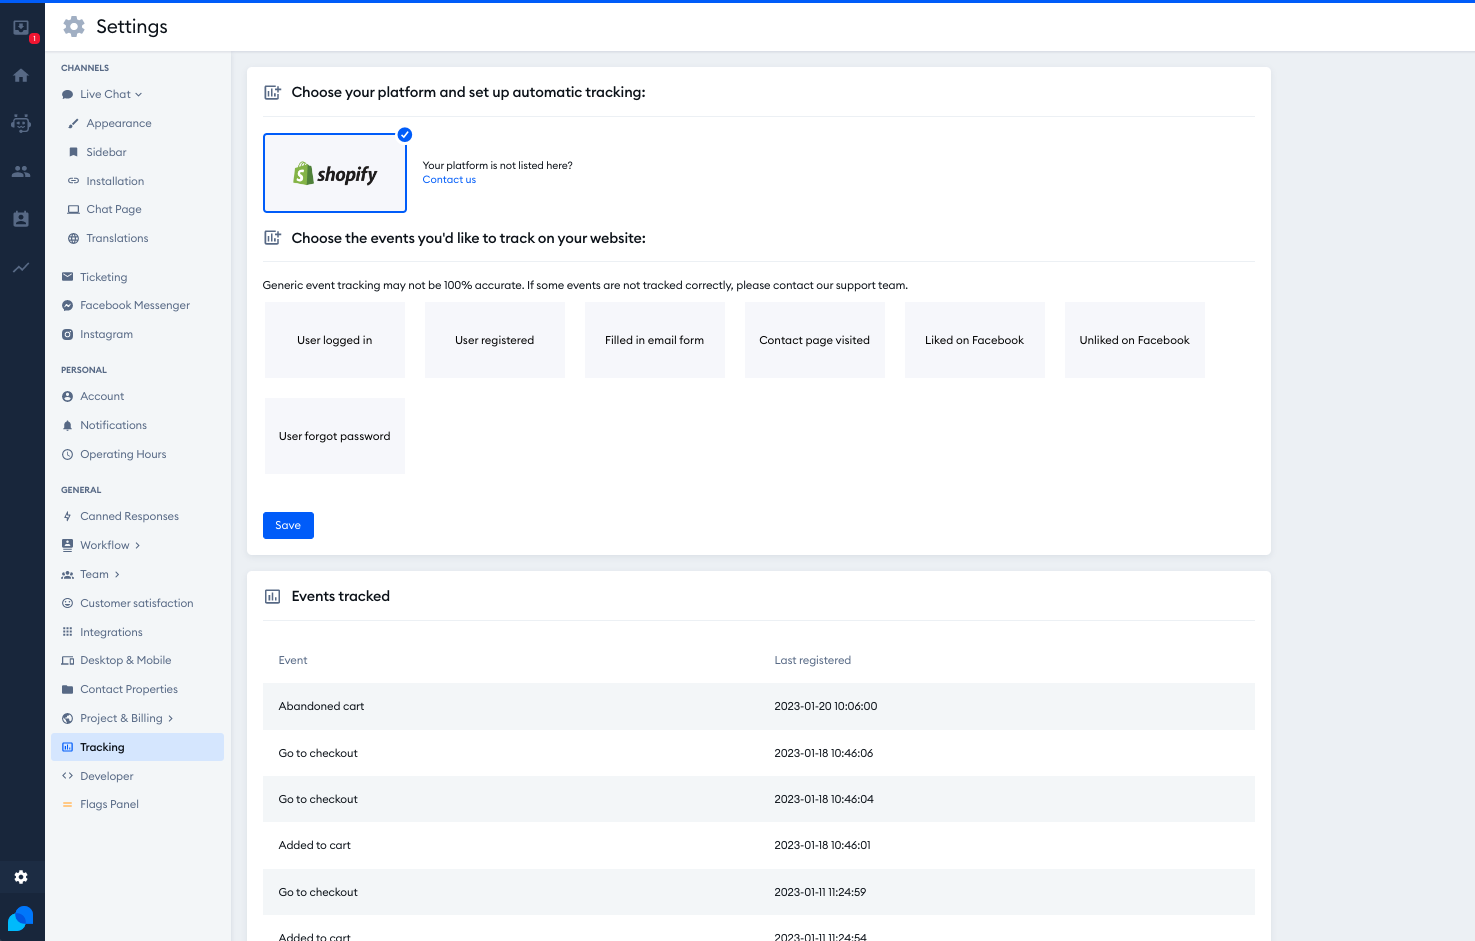Toggle the Shopify platform card selection
This screenshot has width=1475, height=941.
point(335,173)
